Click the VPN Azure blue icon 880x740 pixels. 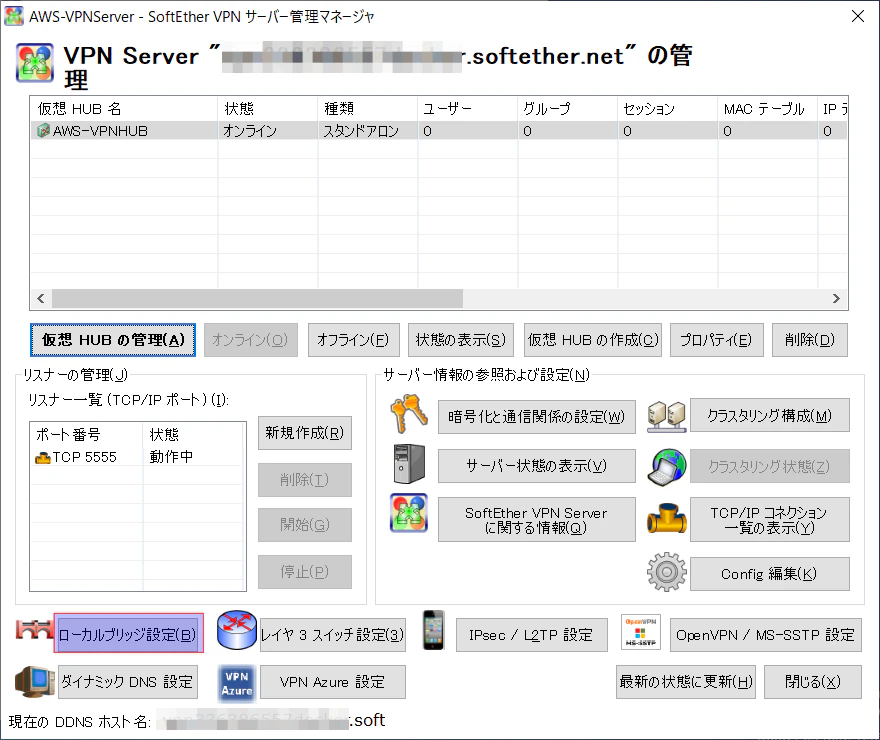tap(237, 683)
